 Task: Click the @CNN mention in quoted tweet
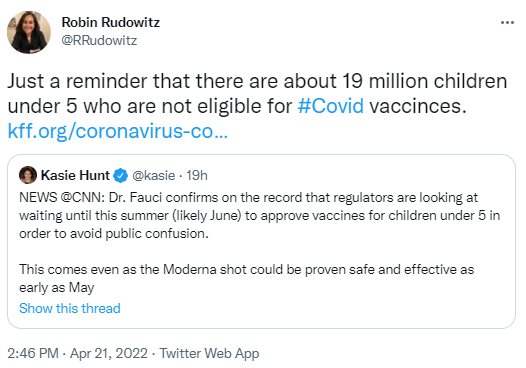tap(83, 198)
